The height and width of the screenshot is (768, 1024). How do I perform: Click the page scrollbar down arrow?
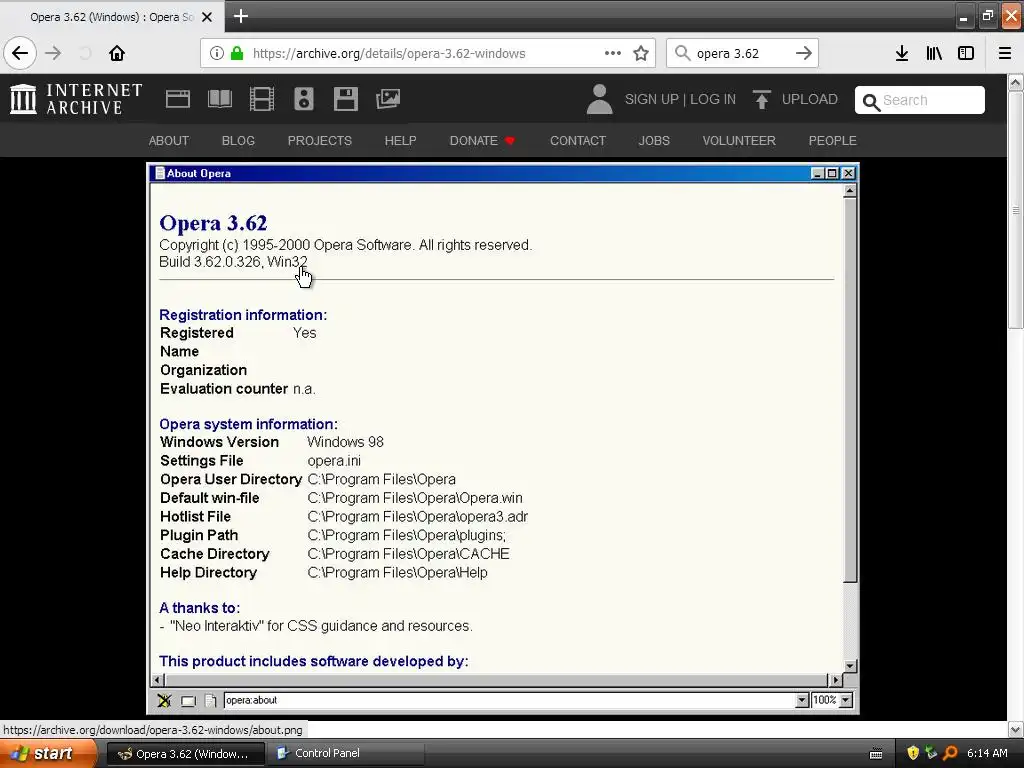point(1016,729)
